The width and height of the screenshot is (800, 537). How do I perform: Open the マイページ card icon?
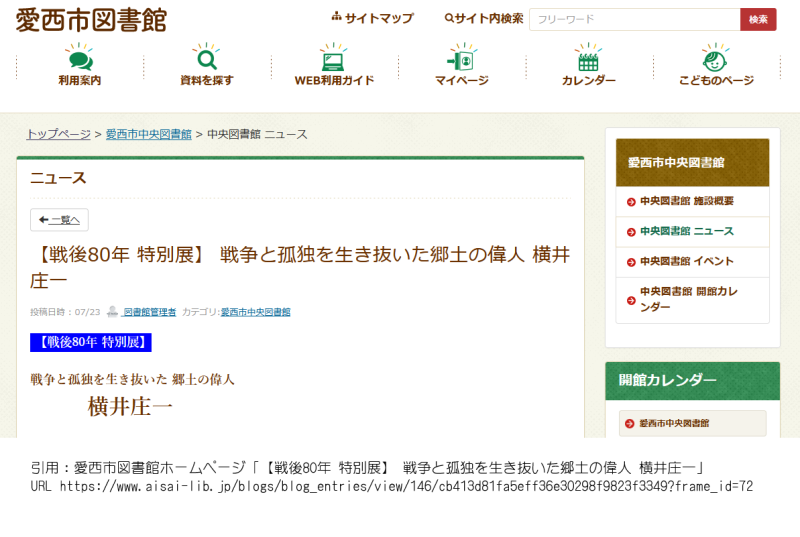(x=461, y=60)
